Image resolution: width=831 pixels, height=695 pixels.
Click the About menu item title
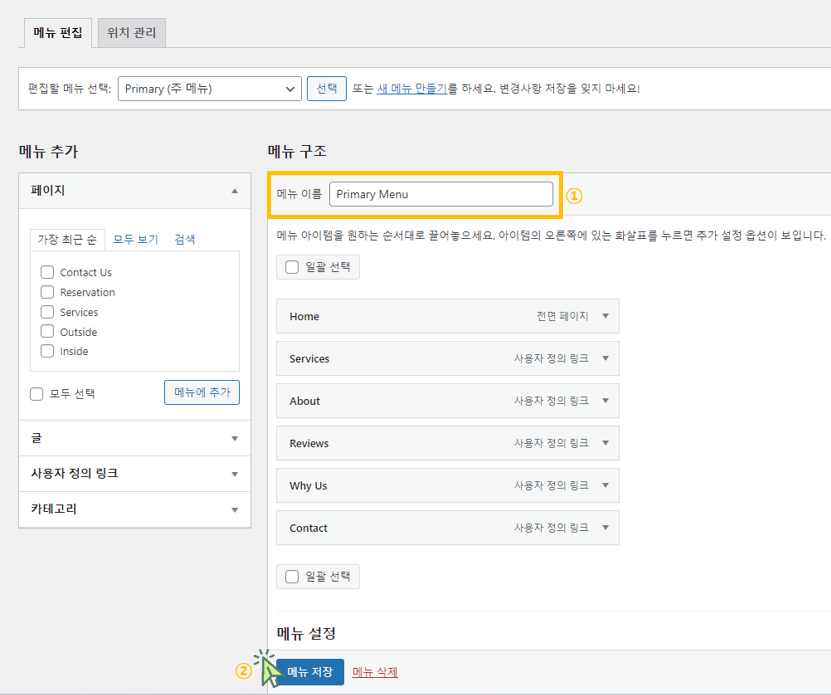click(305, 401)
